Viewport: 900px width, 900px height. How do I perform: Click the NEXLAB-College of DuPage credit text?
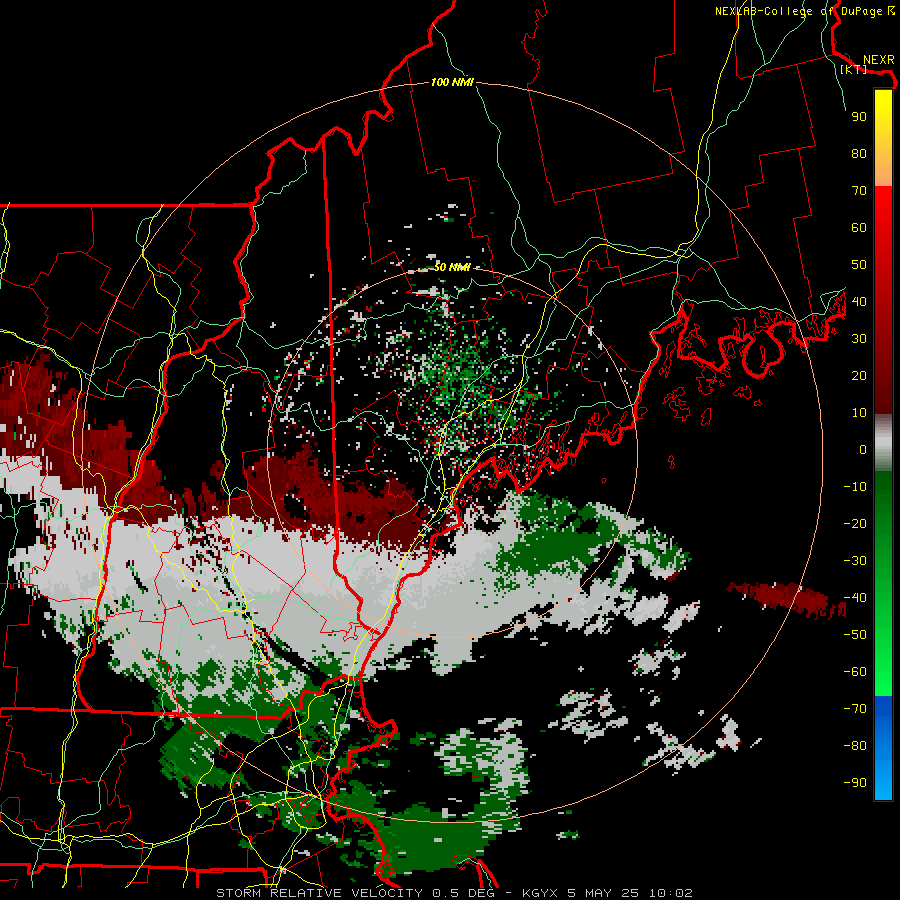click(804, 11)
